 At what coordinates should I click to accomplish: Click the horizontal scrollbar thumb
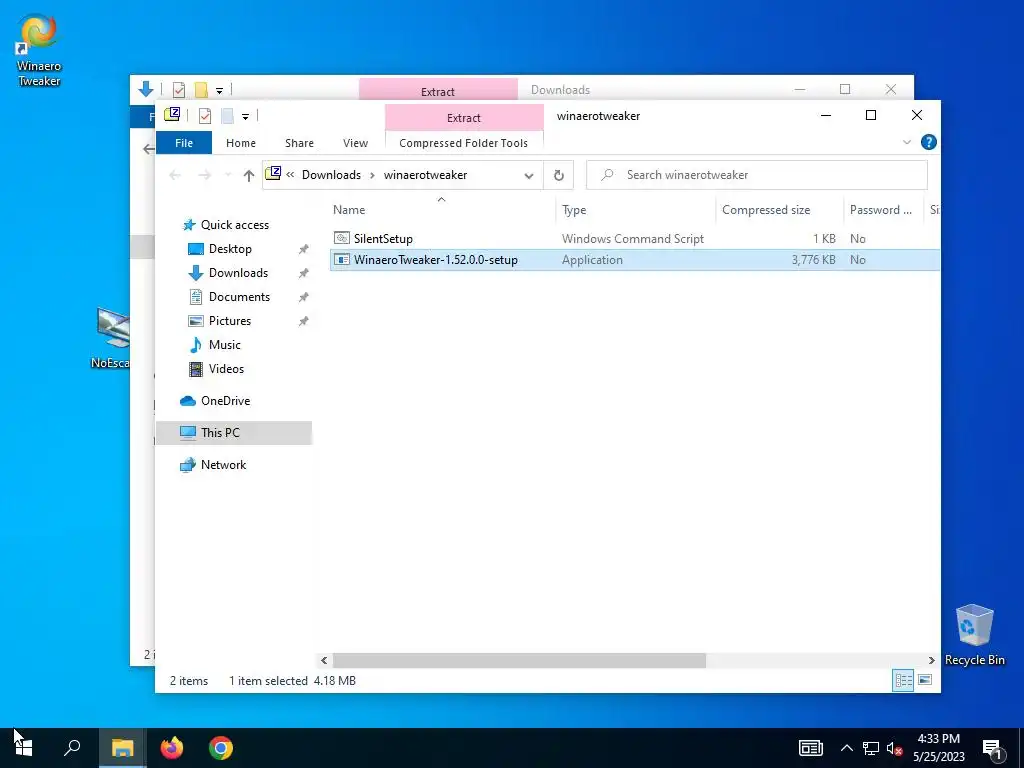coord(519,660)
